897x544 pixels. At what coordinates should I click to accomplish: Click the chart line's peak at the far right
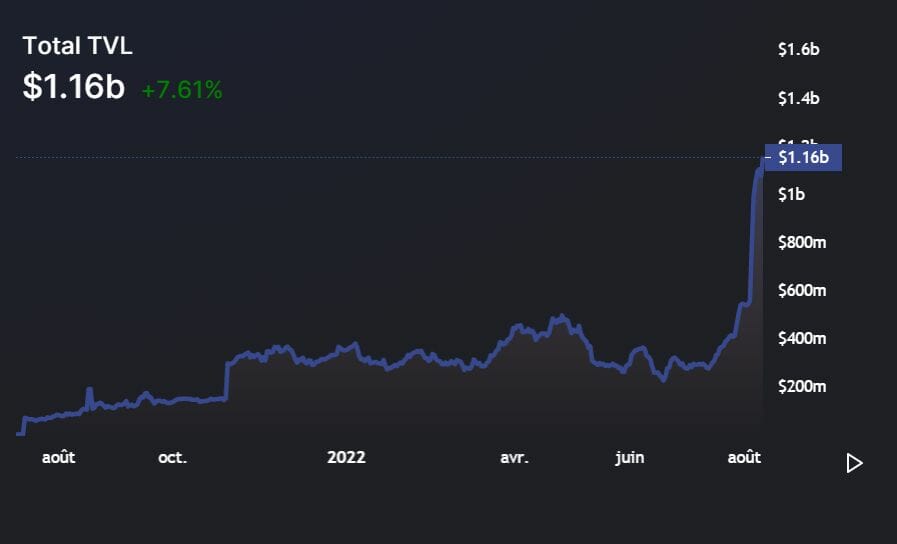tap(762, 161)
